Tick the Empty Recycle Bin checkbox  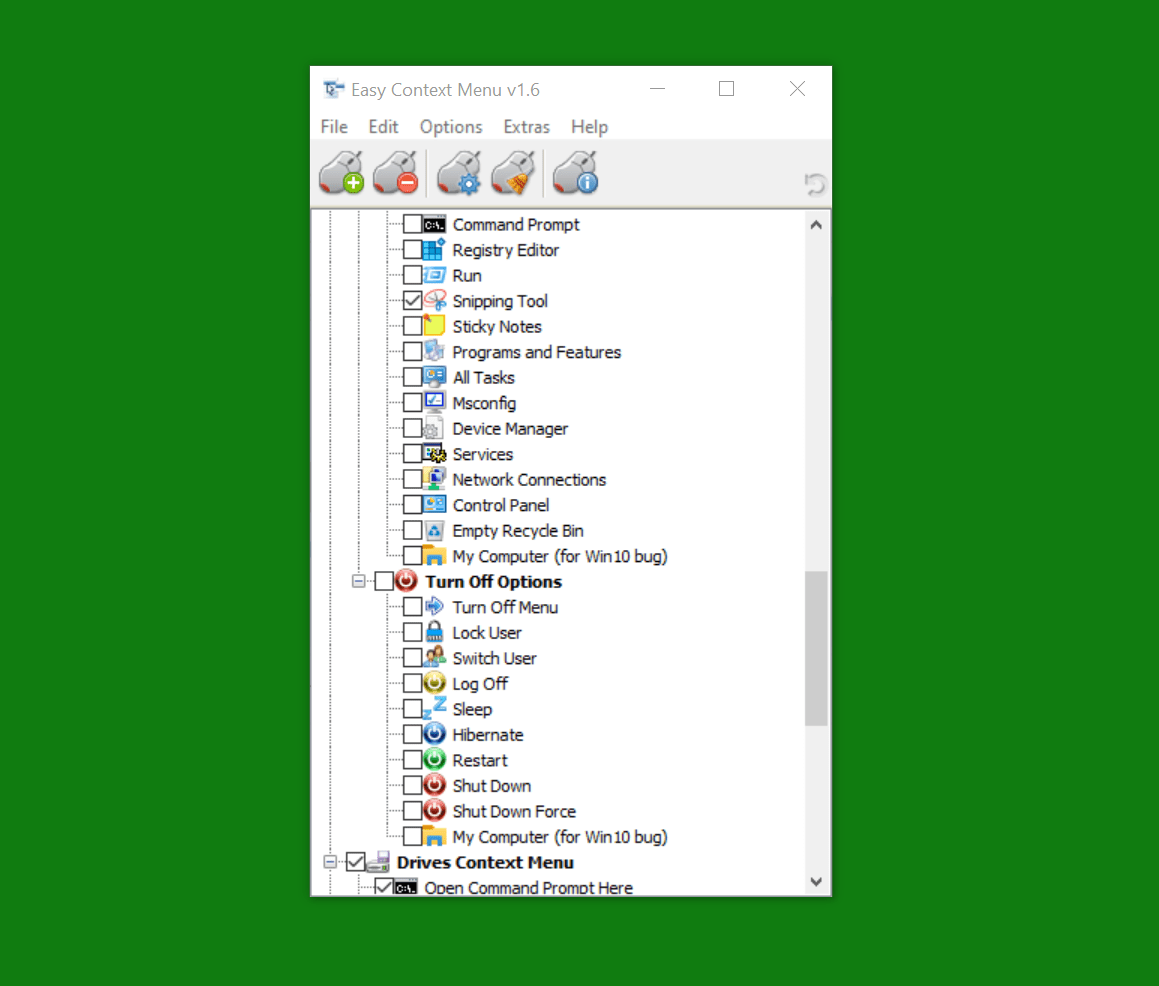point(412,531)
